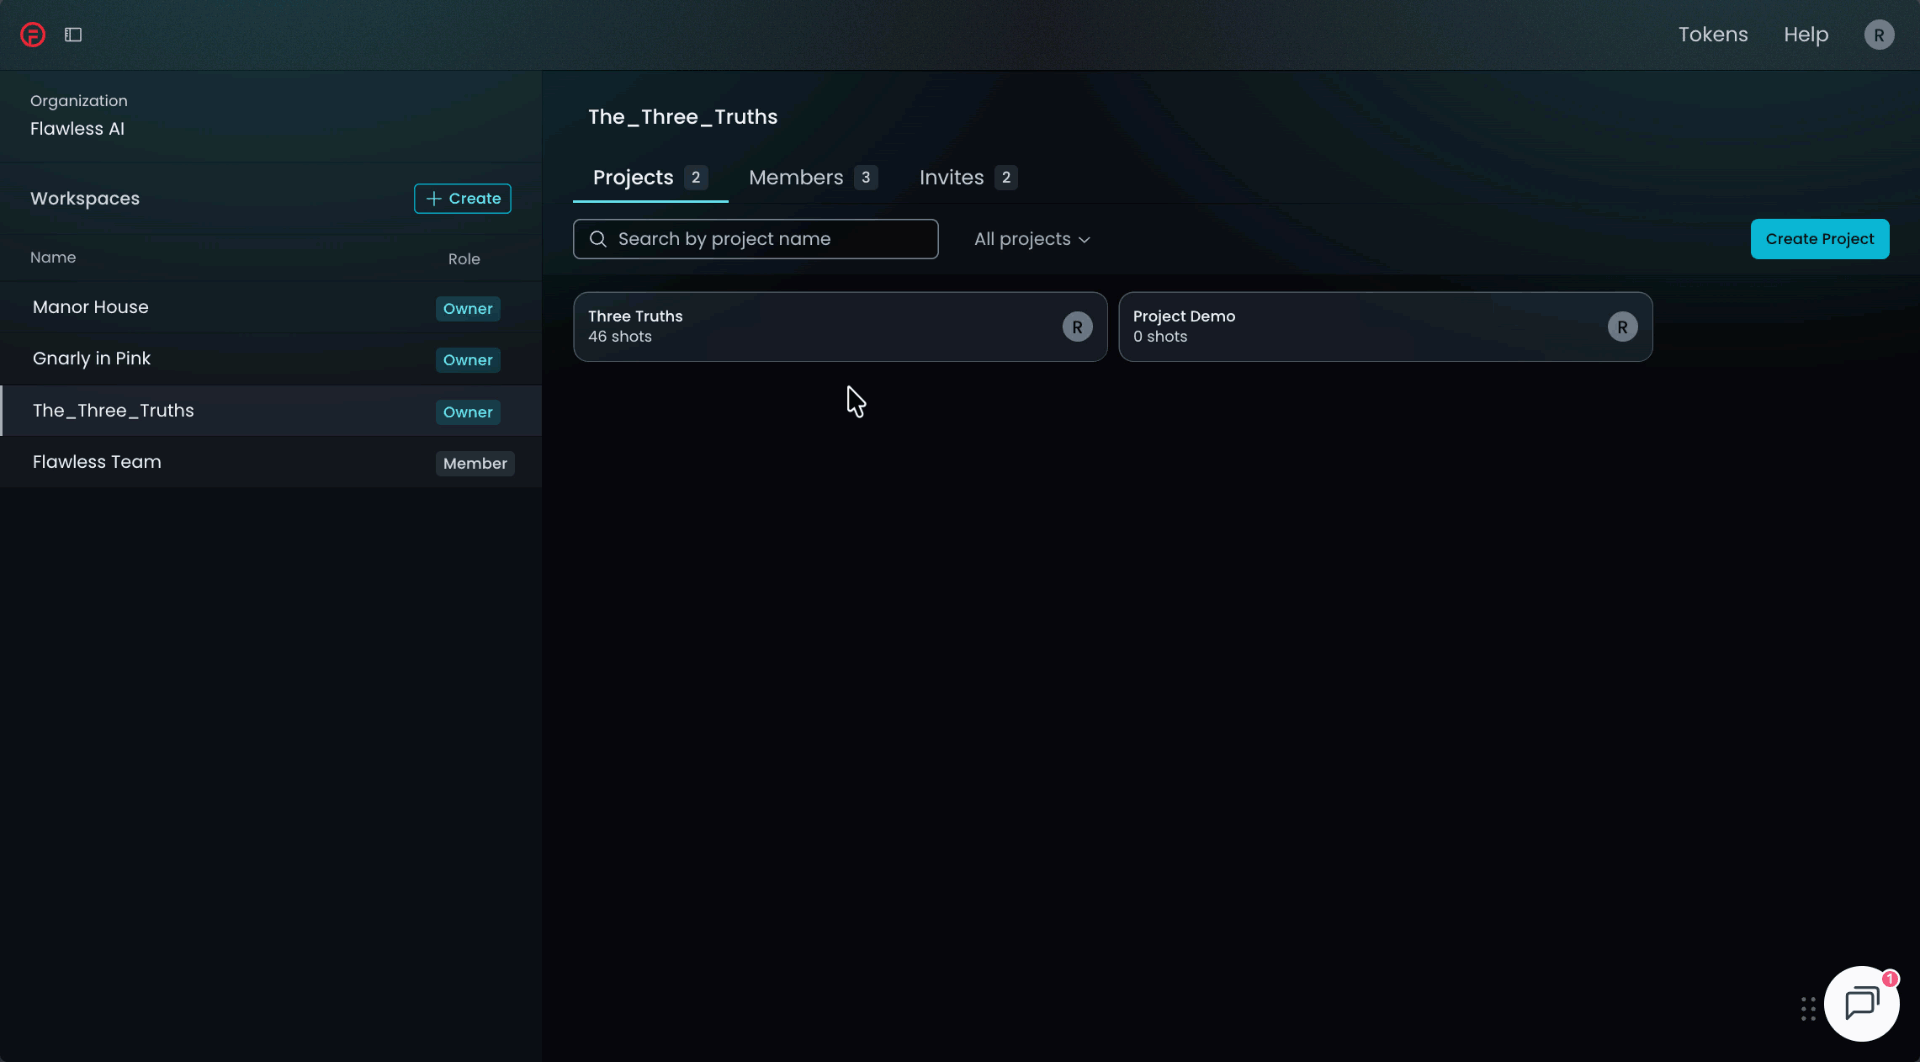Viewport: 1920px width, 1062px height.
Task: Open the Help link
Action: (1805, 35)
